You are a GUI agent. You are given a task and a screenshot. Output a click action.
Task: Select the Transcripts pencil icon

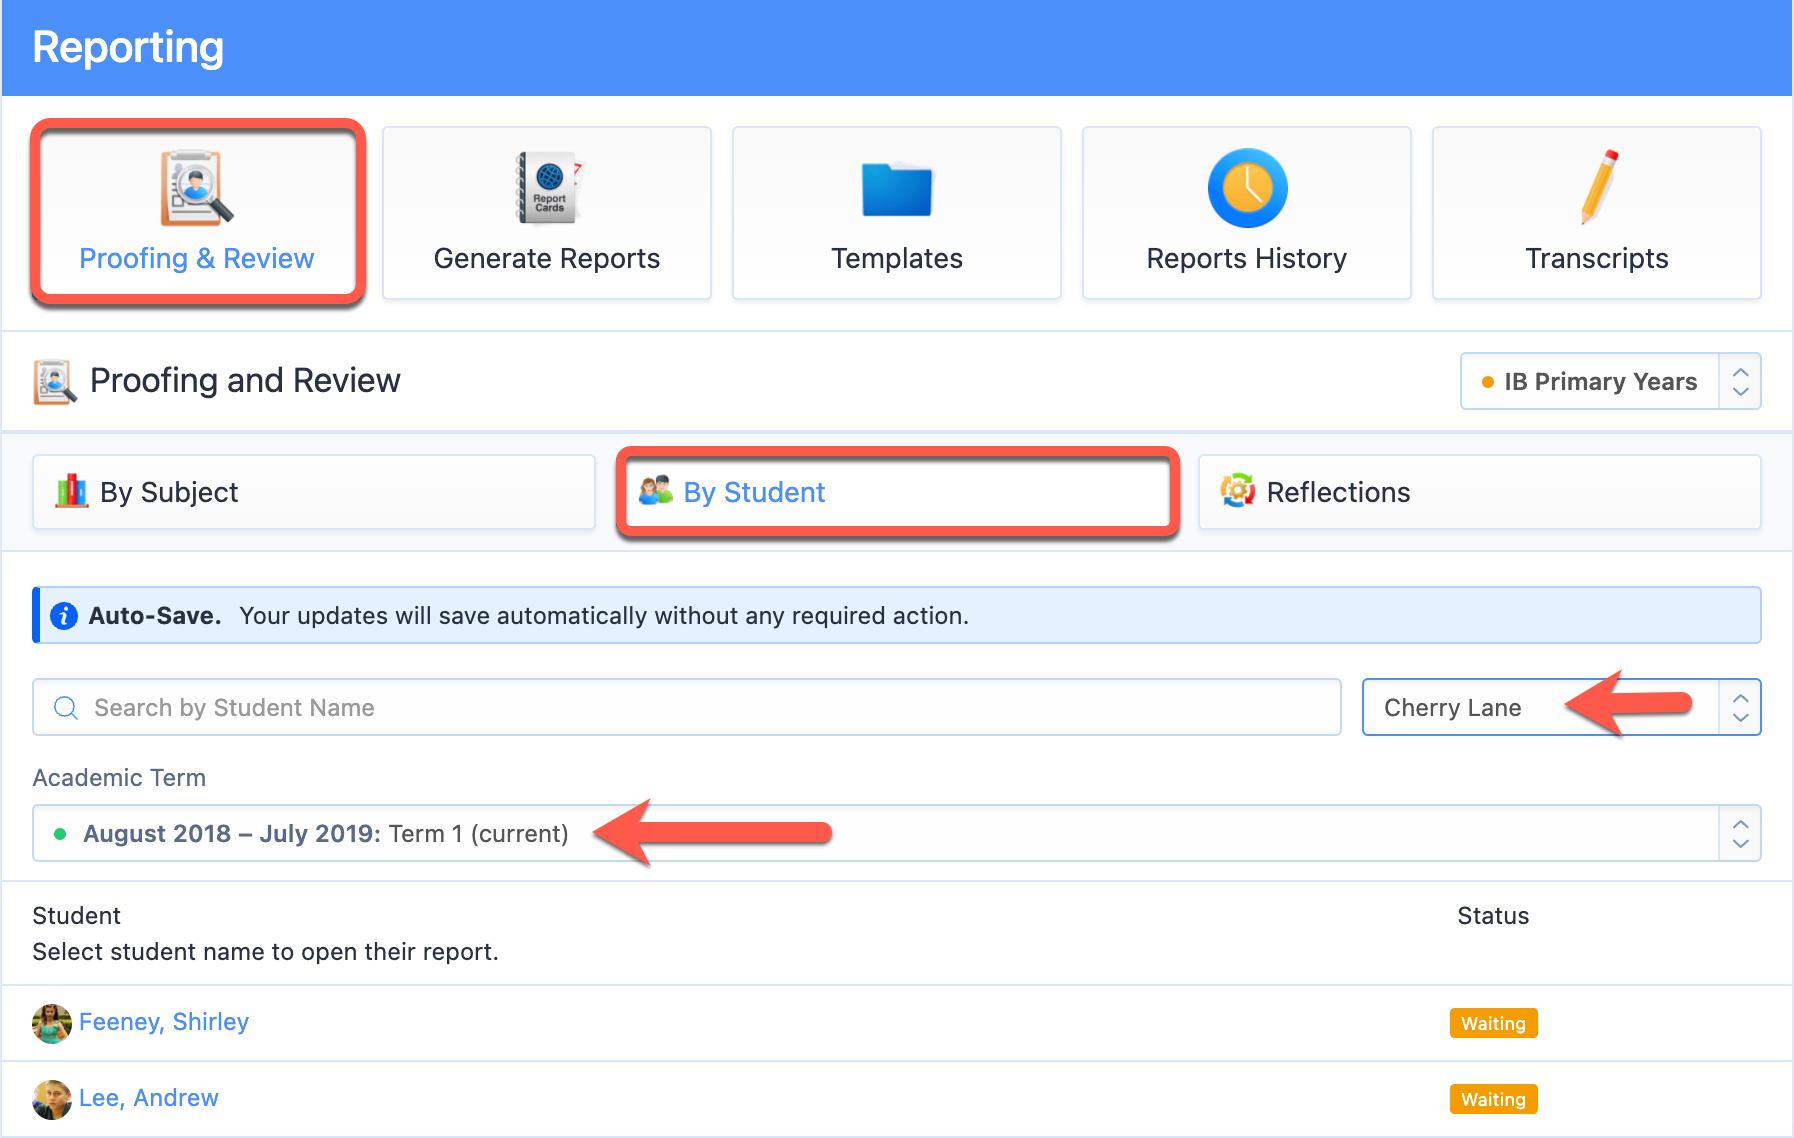click(x=1598, y=187)
